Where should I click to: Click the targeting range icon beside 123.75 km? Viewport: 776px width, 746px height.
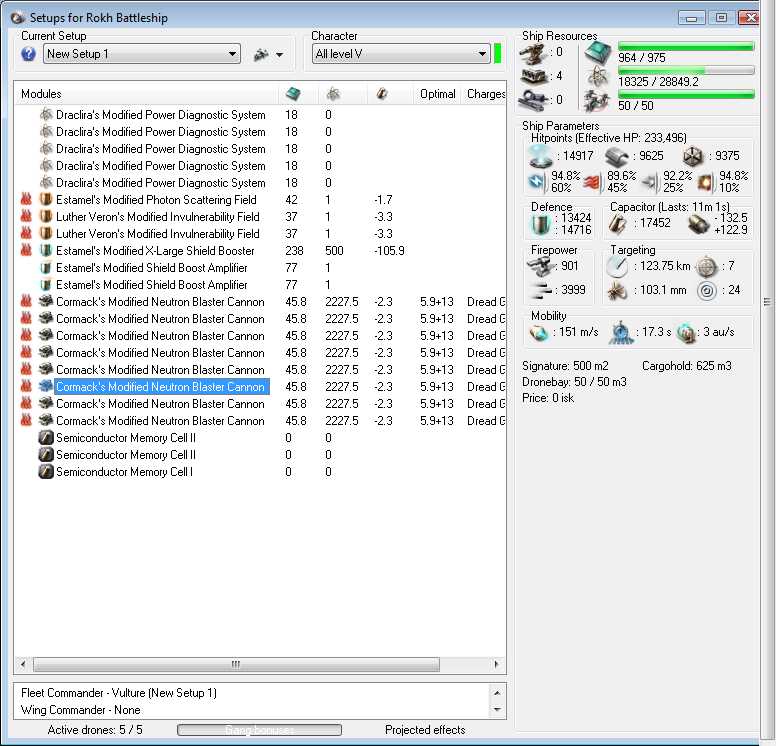coord(617,267)
